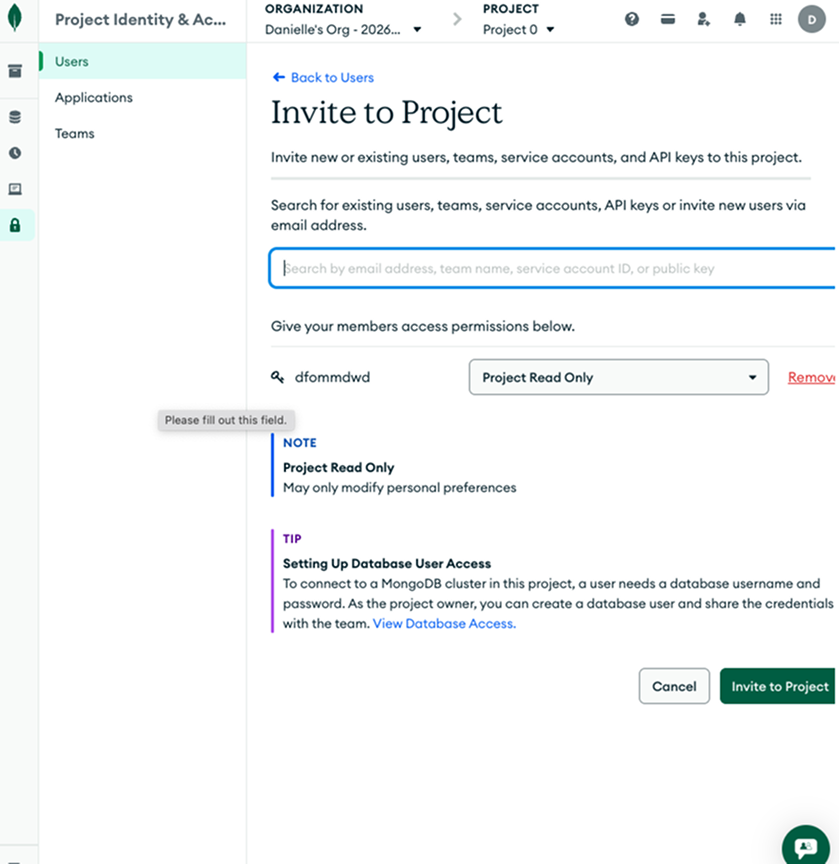Click the laptop icon in sidebar
The height and width of the screenshot is (864, 839).
(15, 189)
